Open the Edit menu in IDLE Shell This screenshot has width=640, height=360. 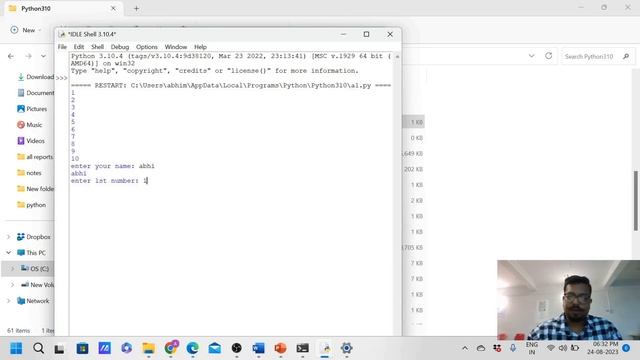tap(79, 47)
